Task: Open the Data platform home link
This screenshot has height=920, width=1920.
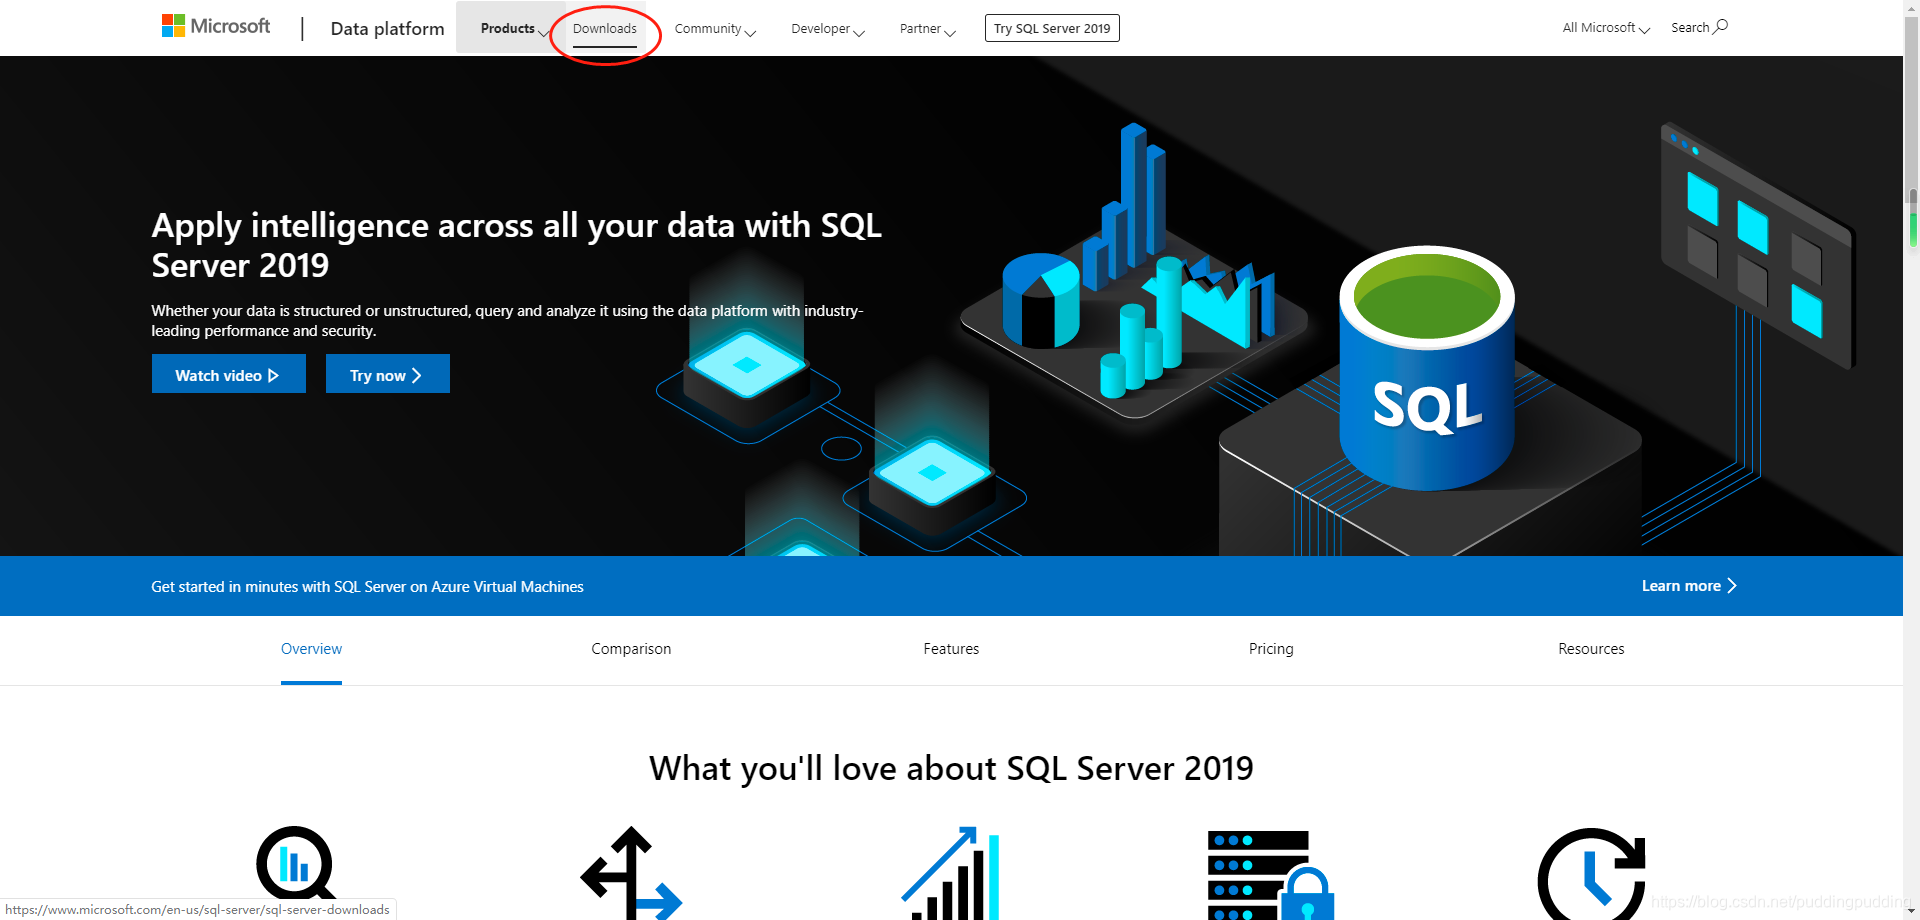Action: (387, 28)
